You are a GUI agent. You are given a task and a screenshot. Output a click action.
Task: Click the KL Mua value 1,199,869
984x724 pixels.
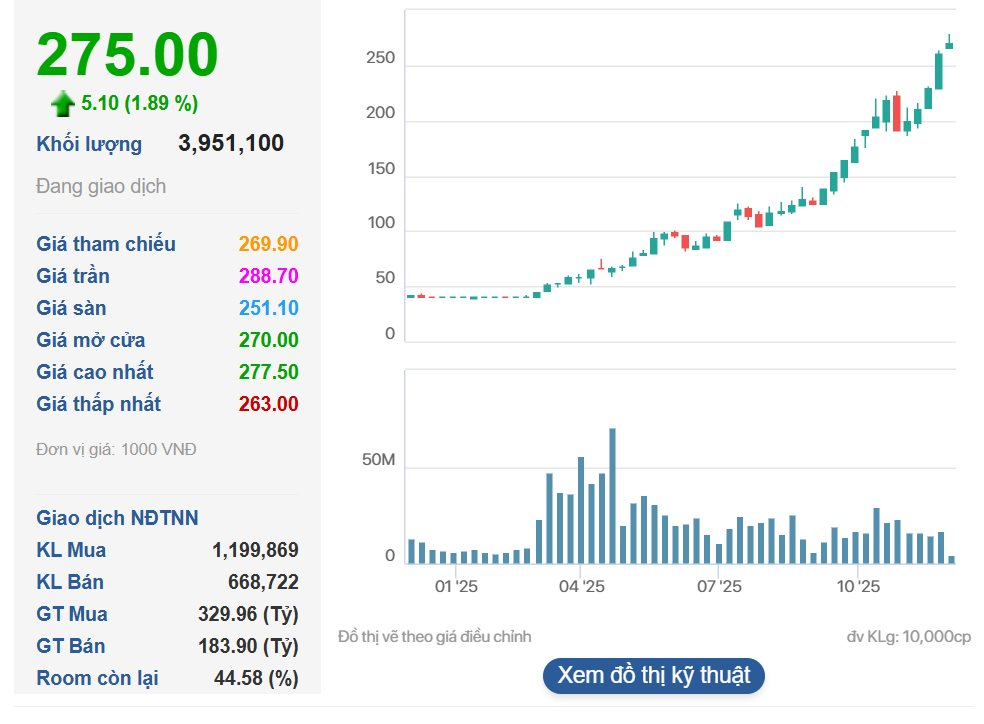[x=255, y=550]
